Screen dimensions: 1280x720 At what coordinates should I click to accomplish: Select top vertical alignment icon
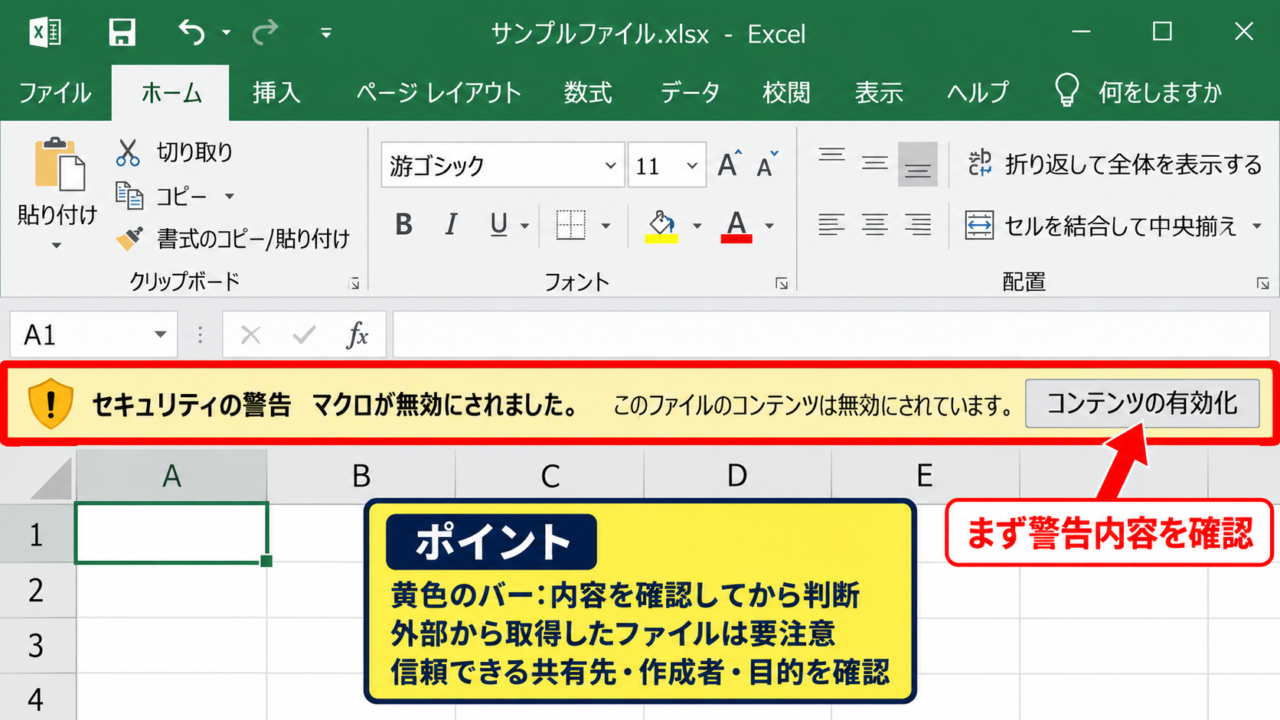[x=831, y=157]
